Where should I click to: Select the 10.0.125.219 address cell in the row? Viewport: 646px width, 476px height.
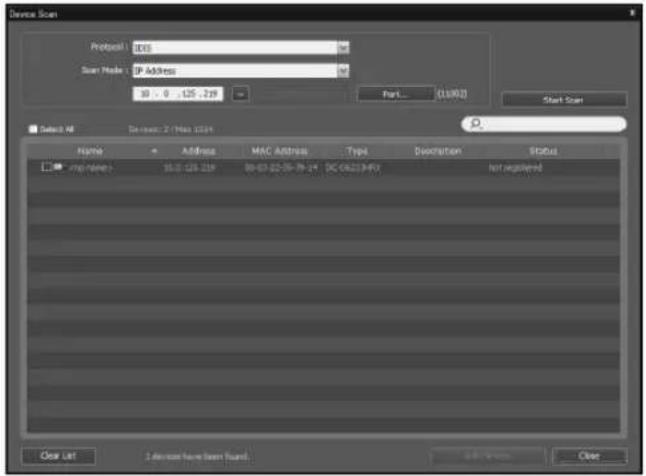[190, 168]
